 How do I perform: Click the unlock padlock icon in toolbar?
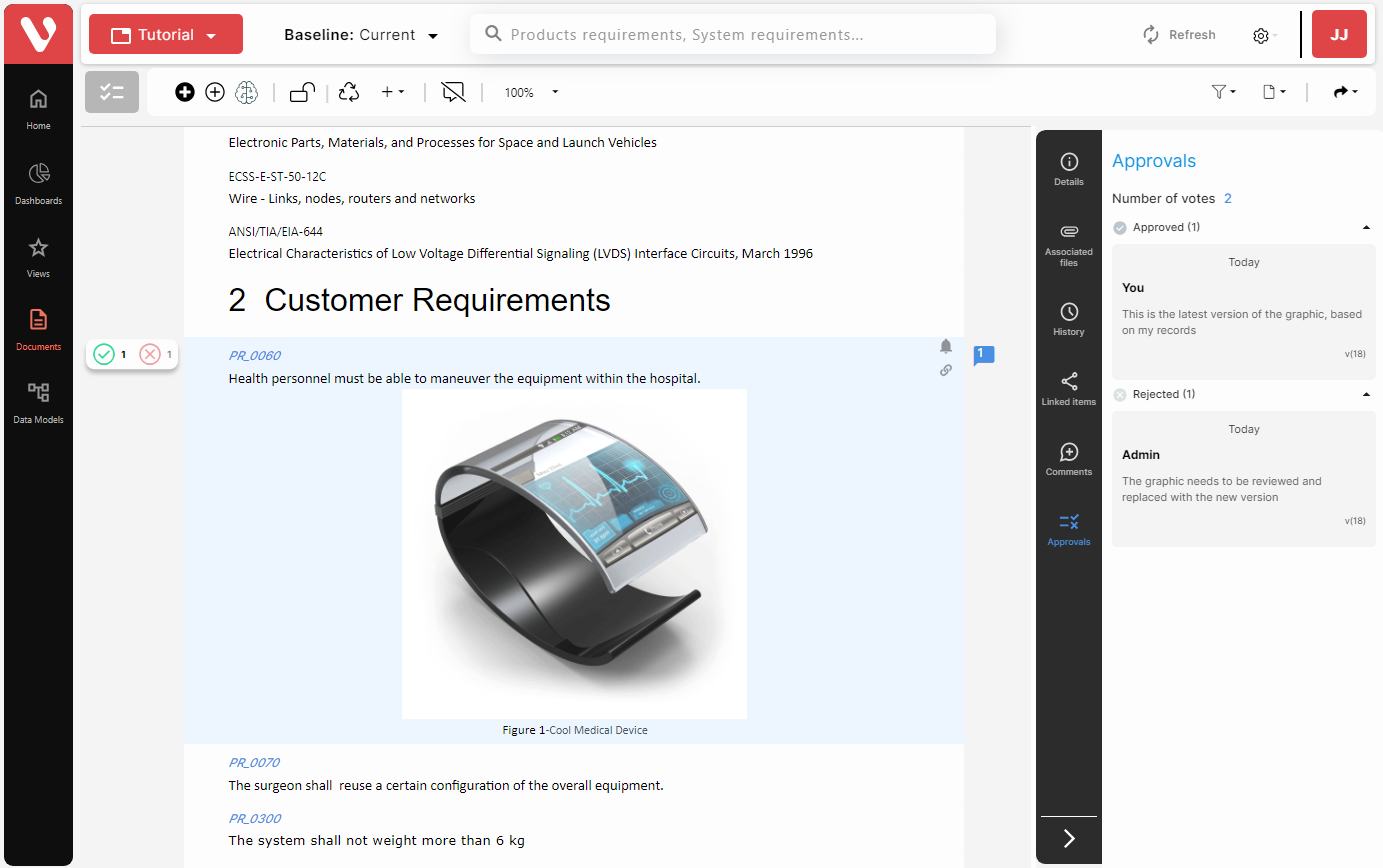click(301, 91)
